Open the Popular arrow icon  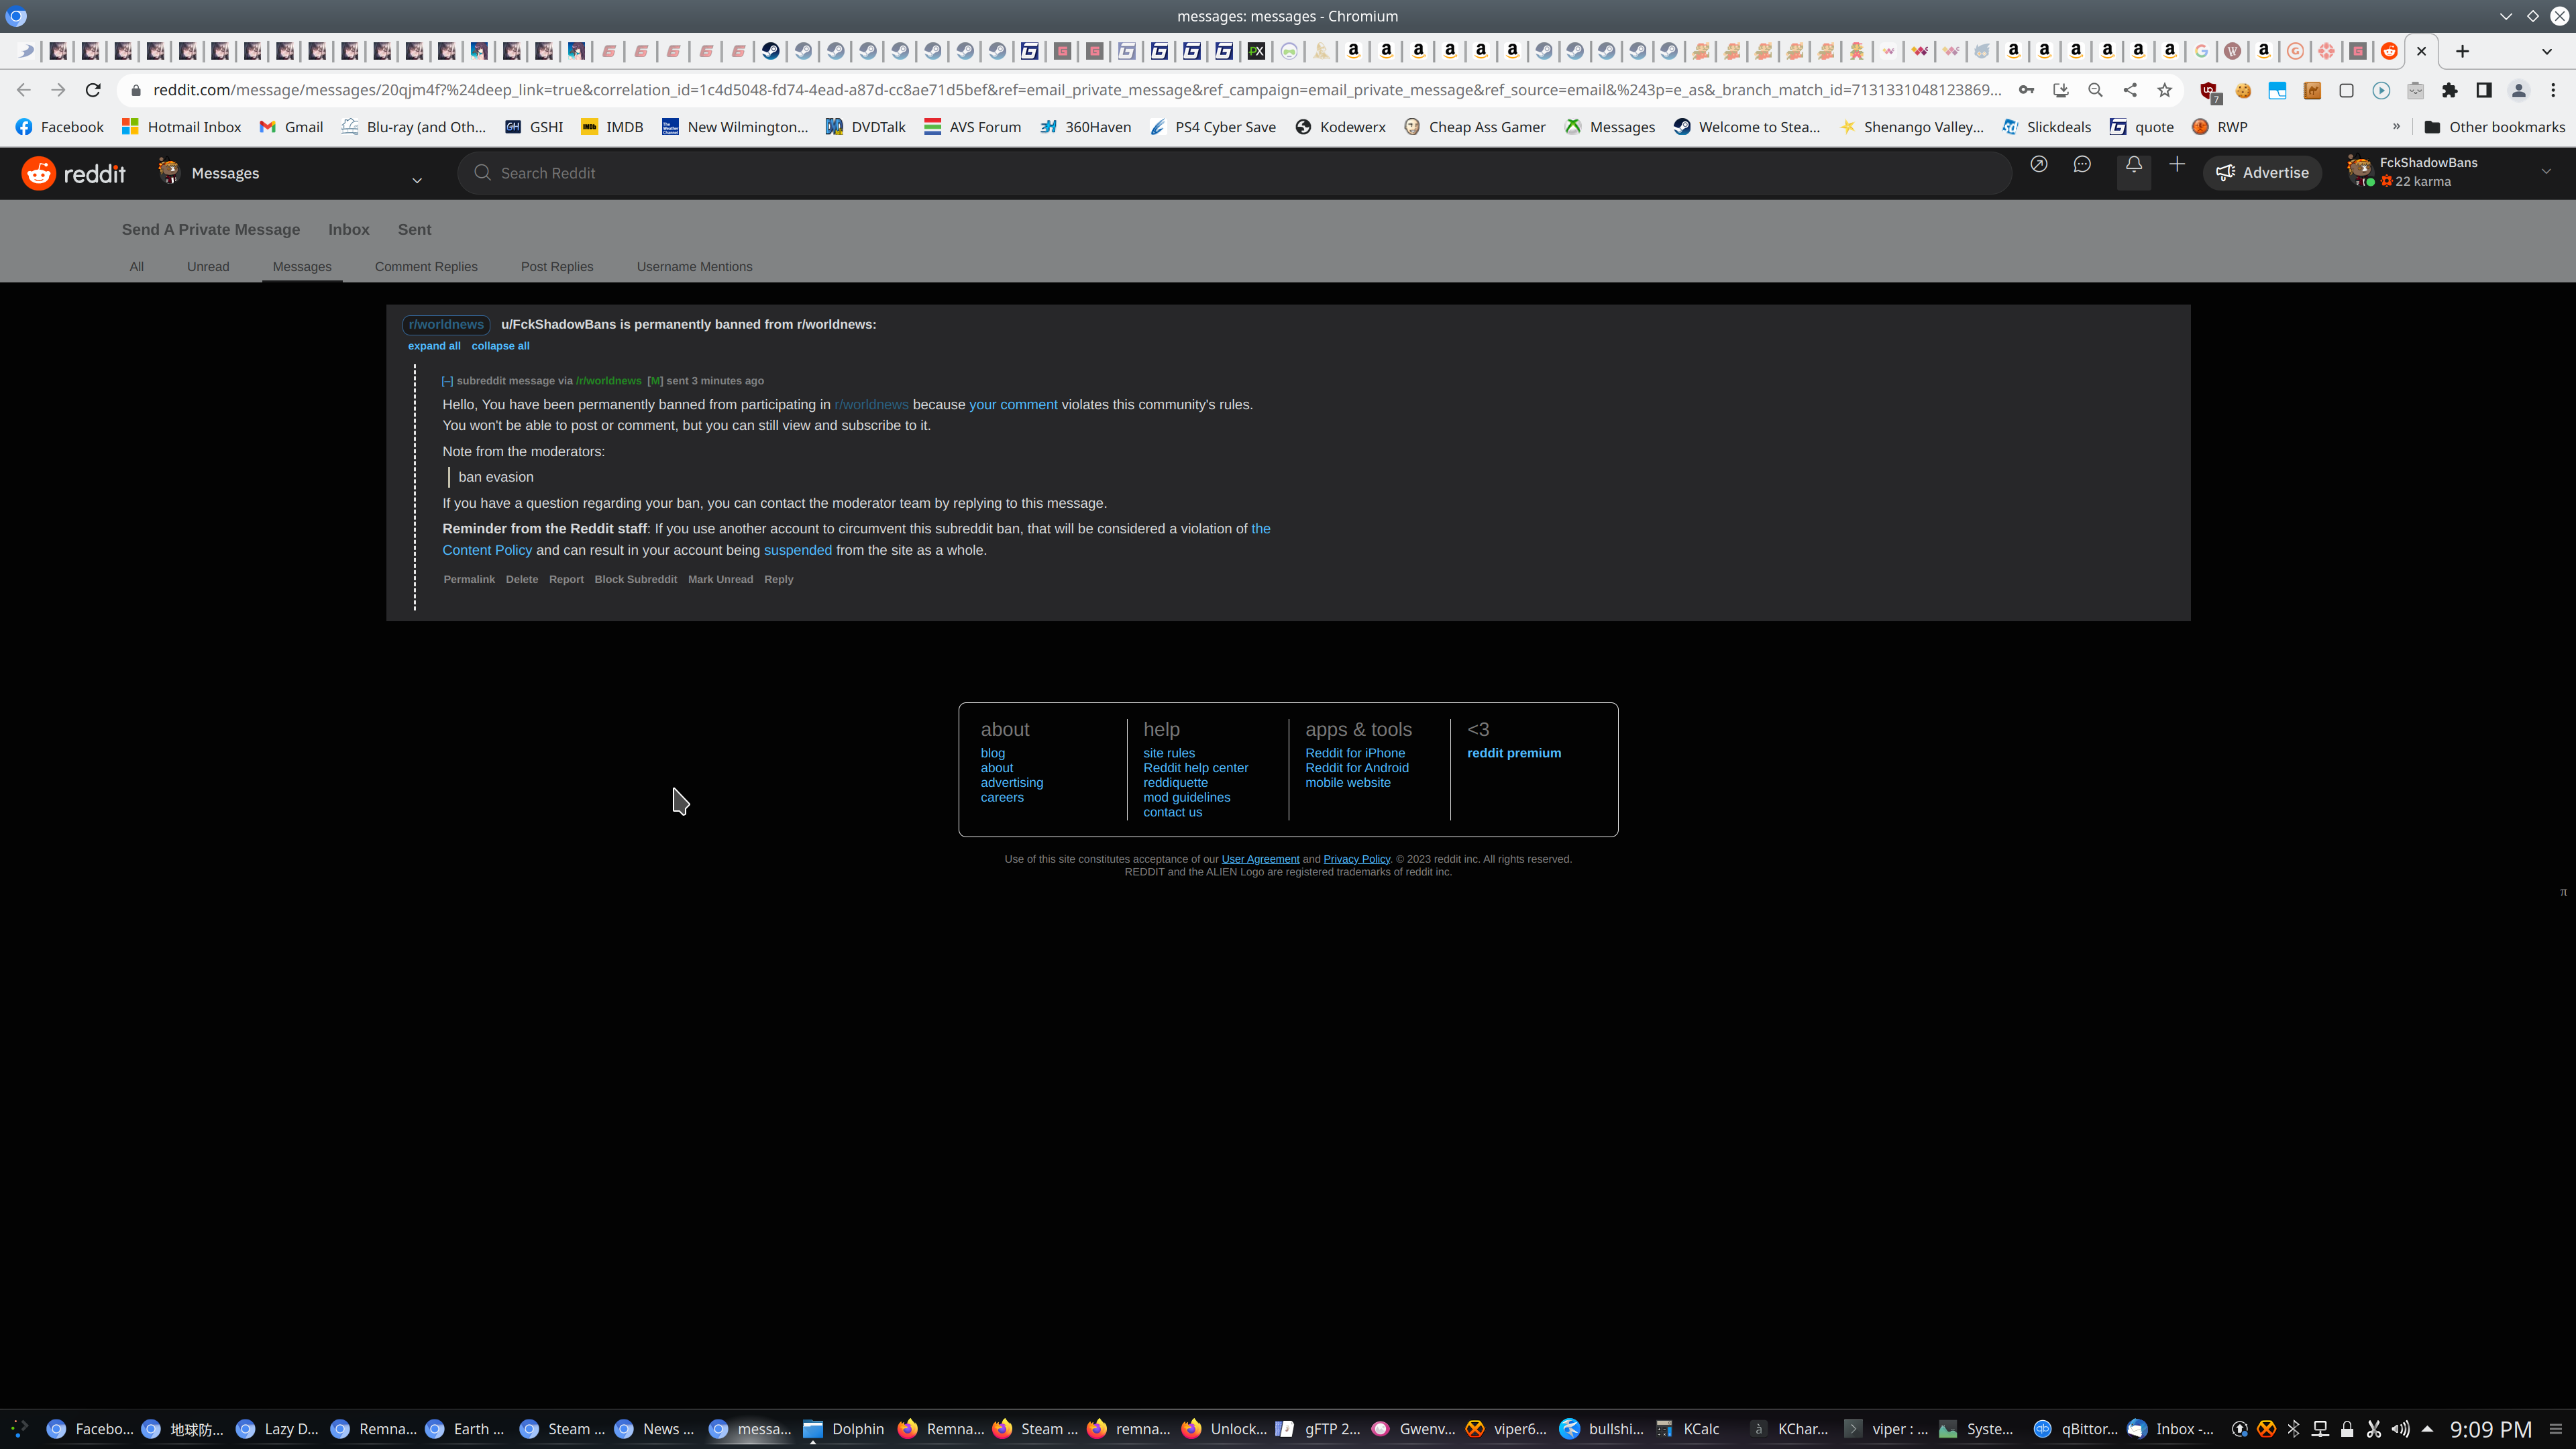tap(2038, 165)
